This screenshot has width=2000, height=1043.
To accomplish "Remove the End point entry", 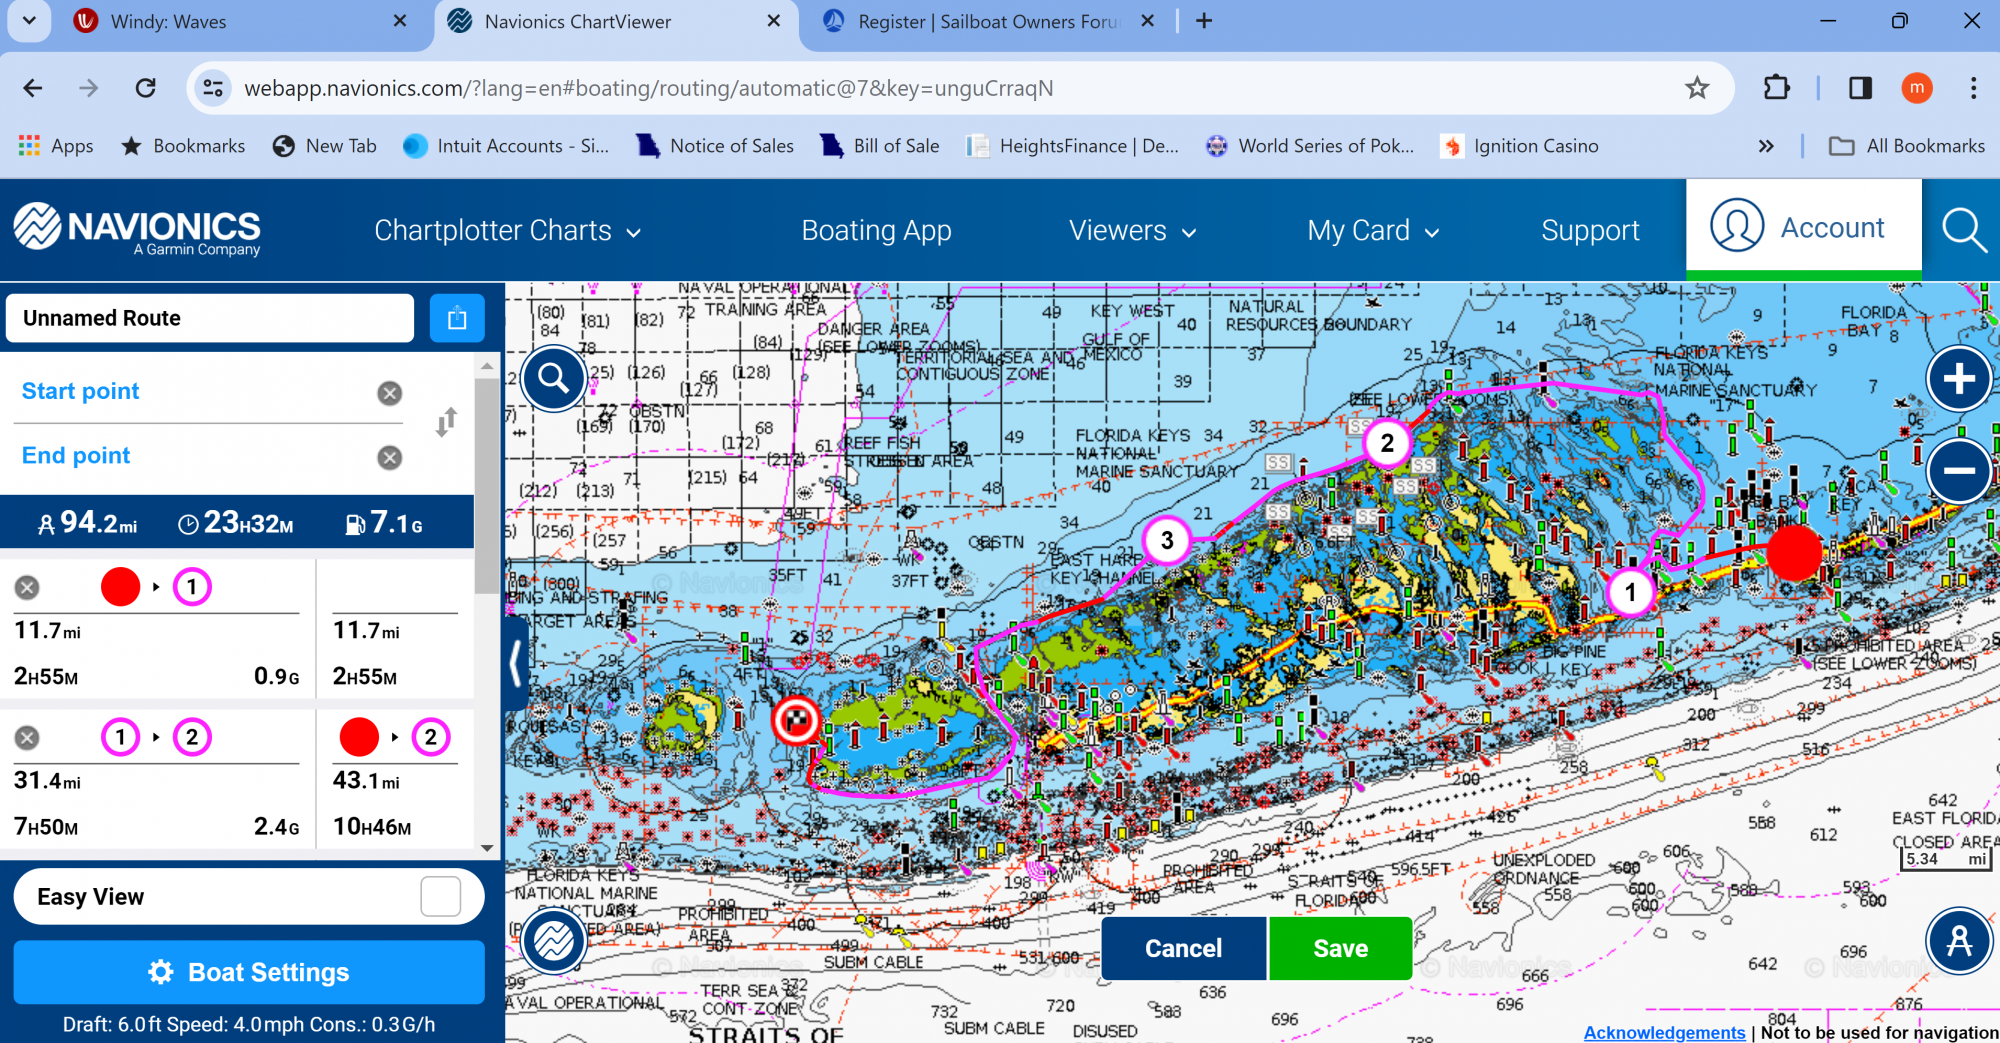I will (x=390, y=457).
